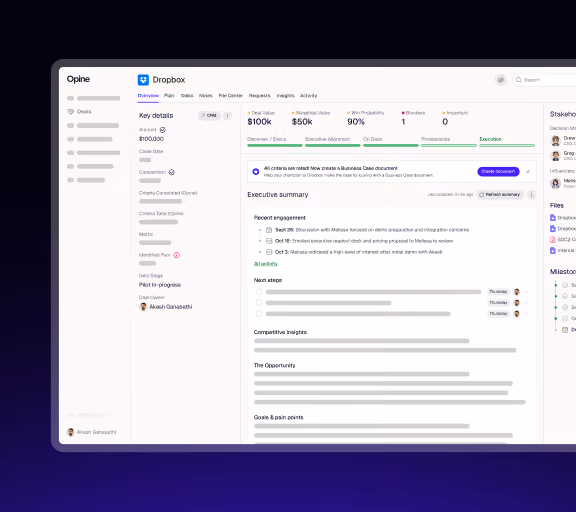
Task: Click the Opine logo in the sidebar
Action: click(78, 79)
